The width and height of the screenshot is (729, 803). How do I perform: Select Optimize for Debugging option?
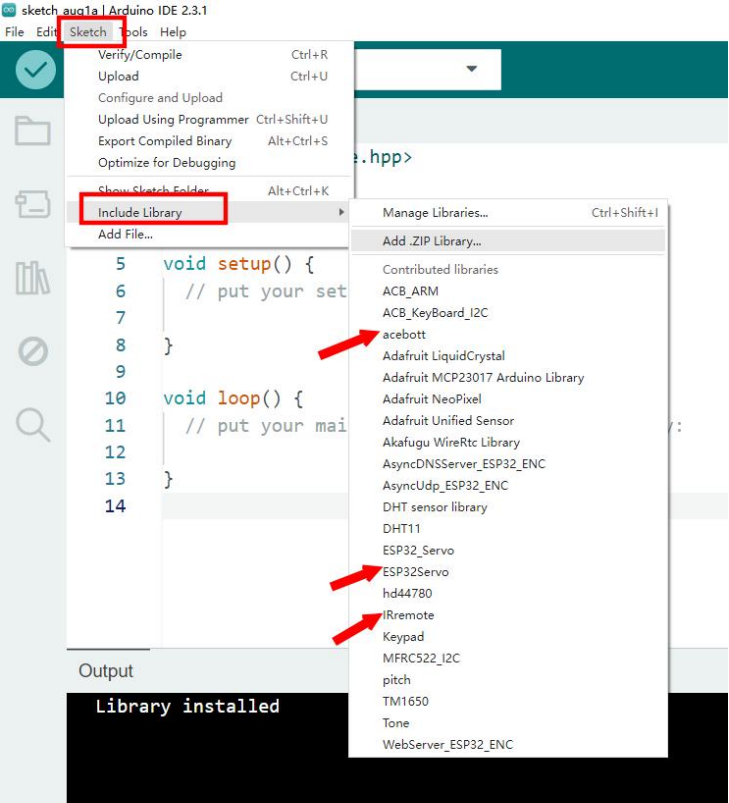coord(167,163)
